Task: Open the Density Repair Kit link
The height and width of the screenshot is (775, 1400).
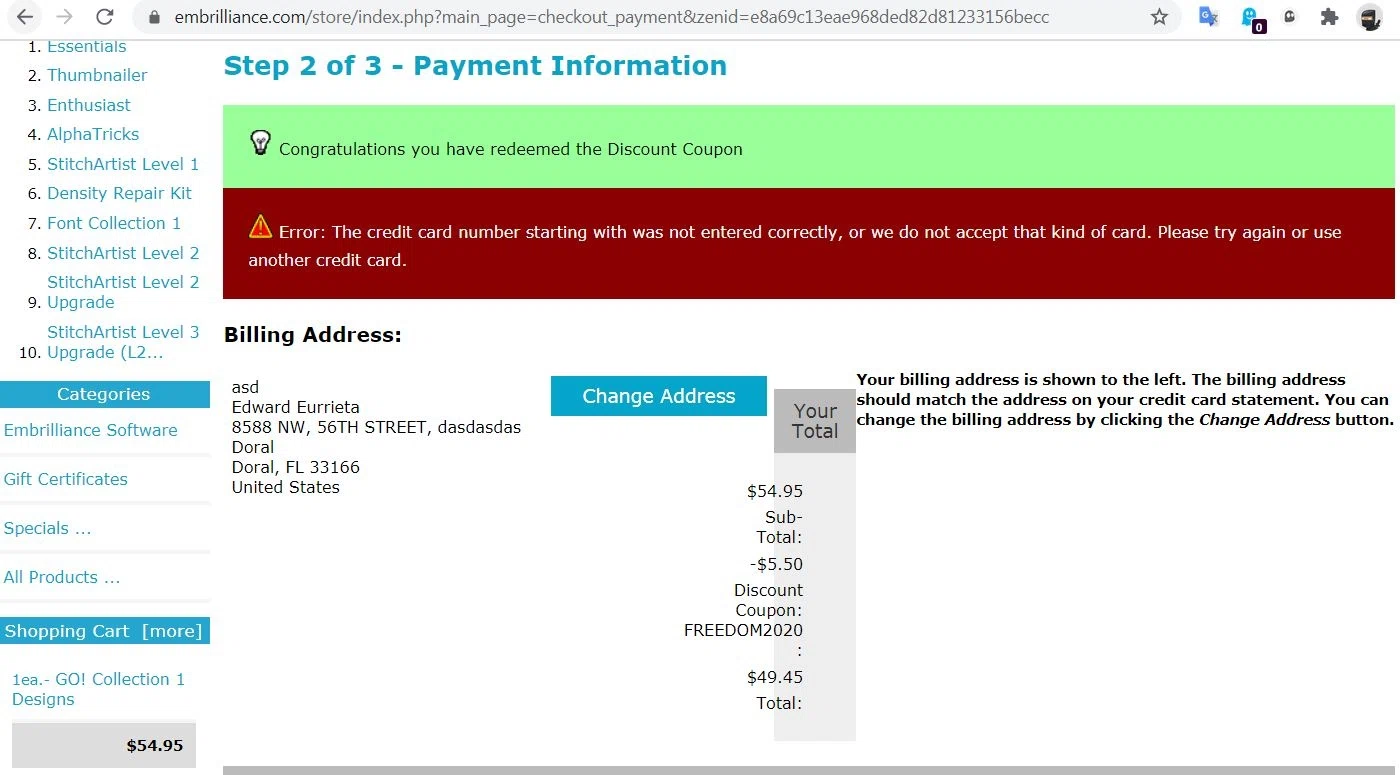Action: click(119, 193)
